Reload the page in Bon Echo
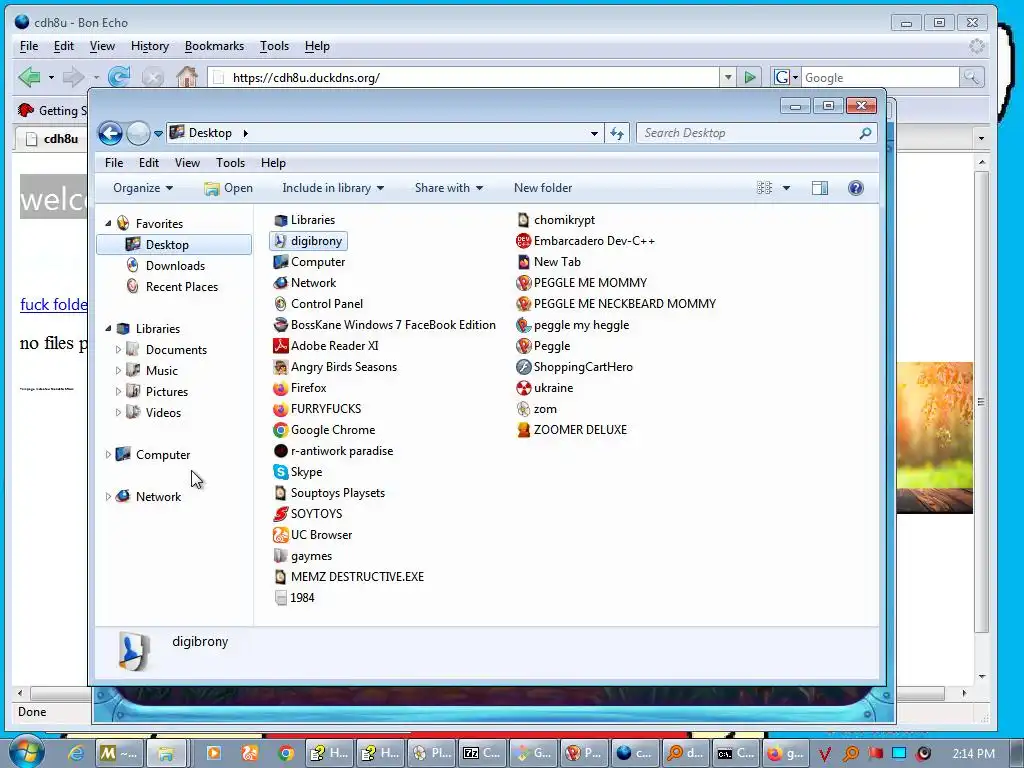The width and height of the screenshot is (1024, 768). 119,77
